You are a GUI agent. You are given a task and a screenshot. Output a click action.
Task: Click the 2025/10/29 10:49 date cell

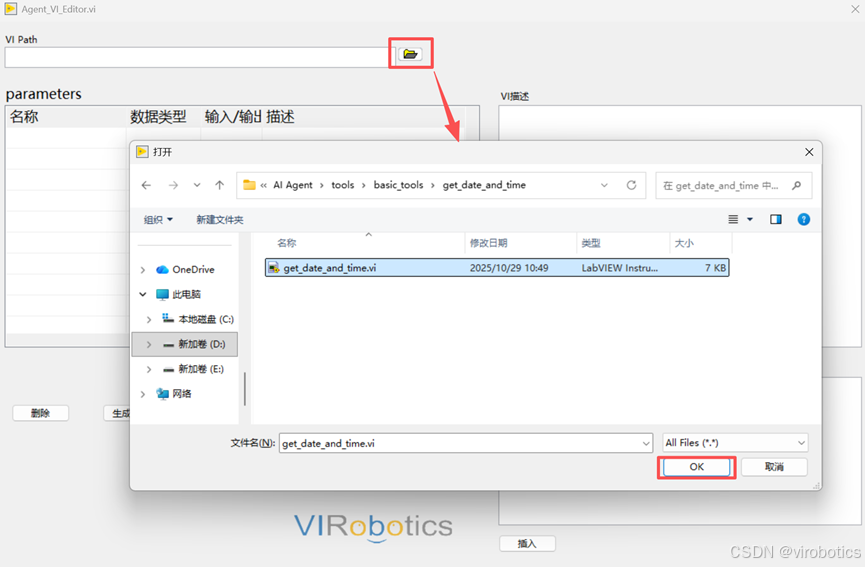tap(509, 268)
